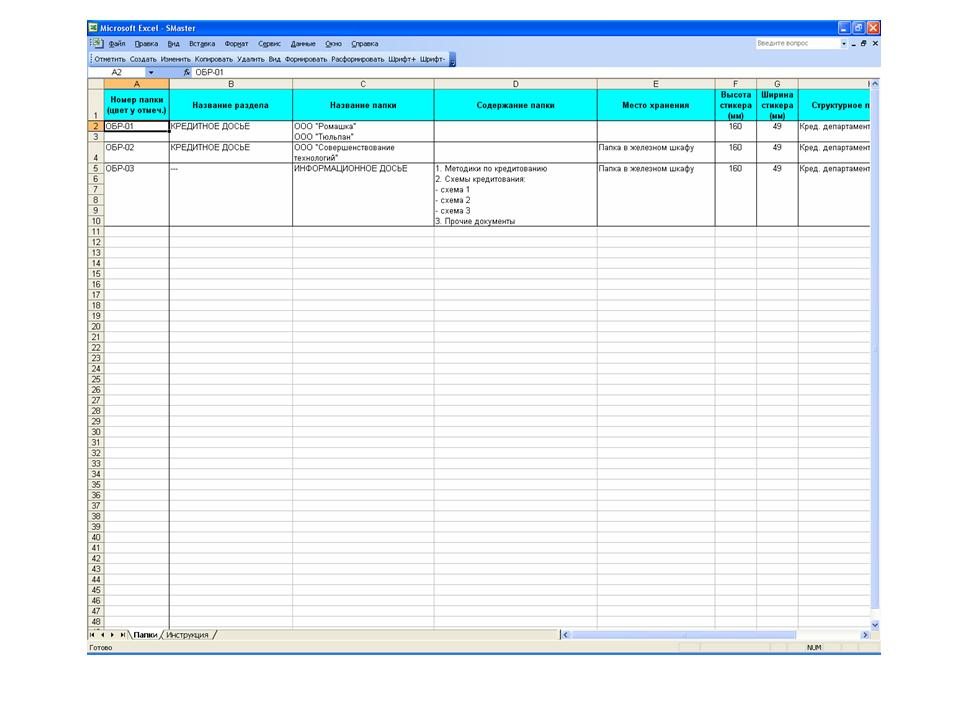
Task: Select cell 'ООО "Ромашка"'
Action: pyautogui.click(x=363, y=126)
